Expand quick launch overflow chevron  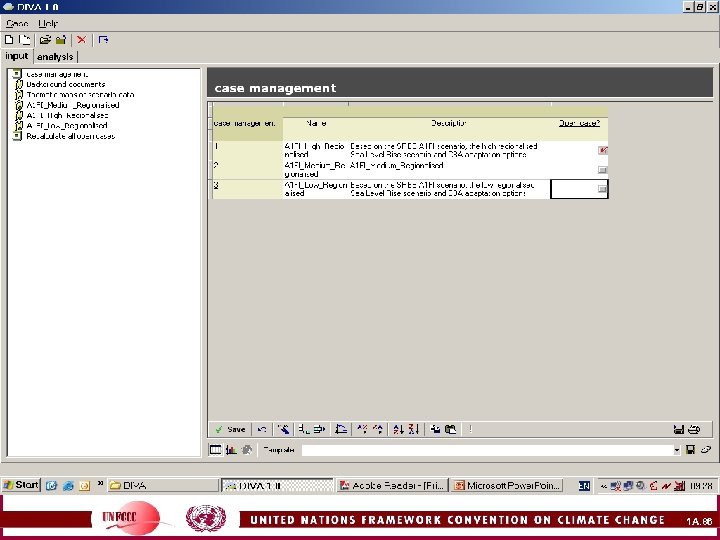[100, 484]
